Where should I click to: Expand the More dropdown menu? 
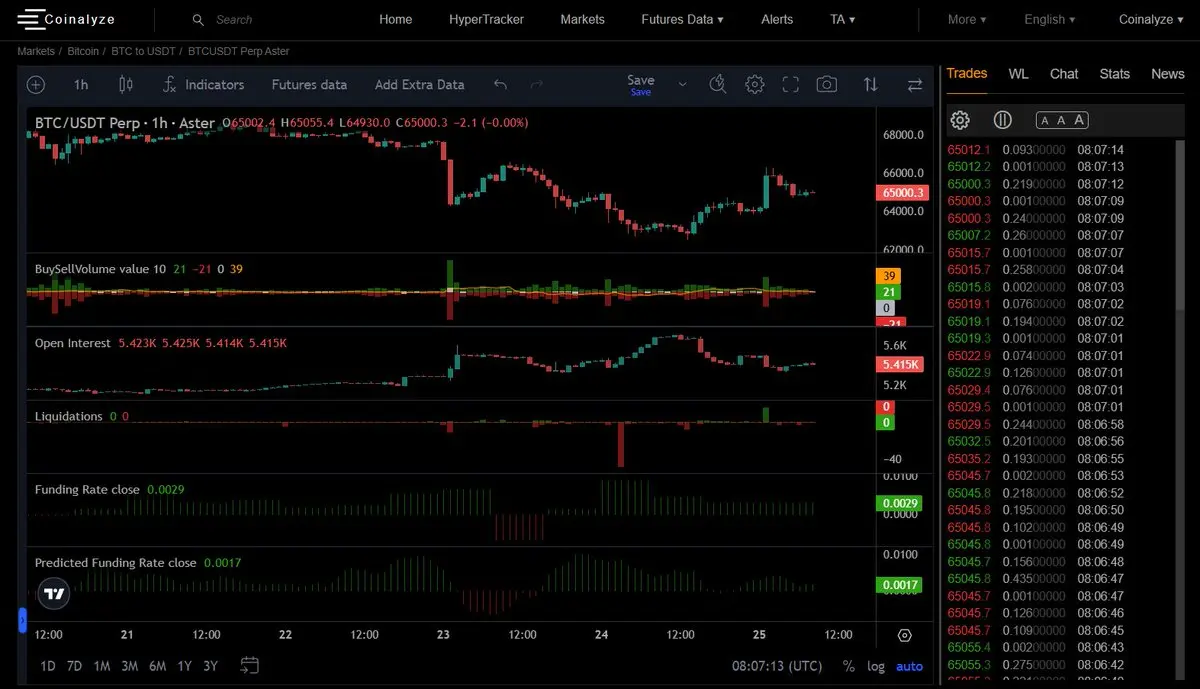pyautogui.click(x=967, y=19)
